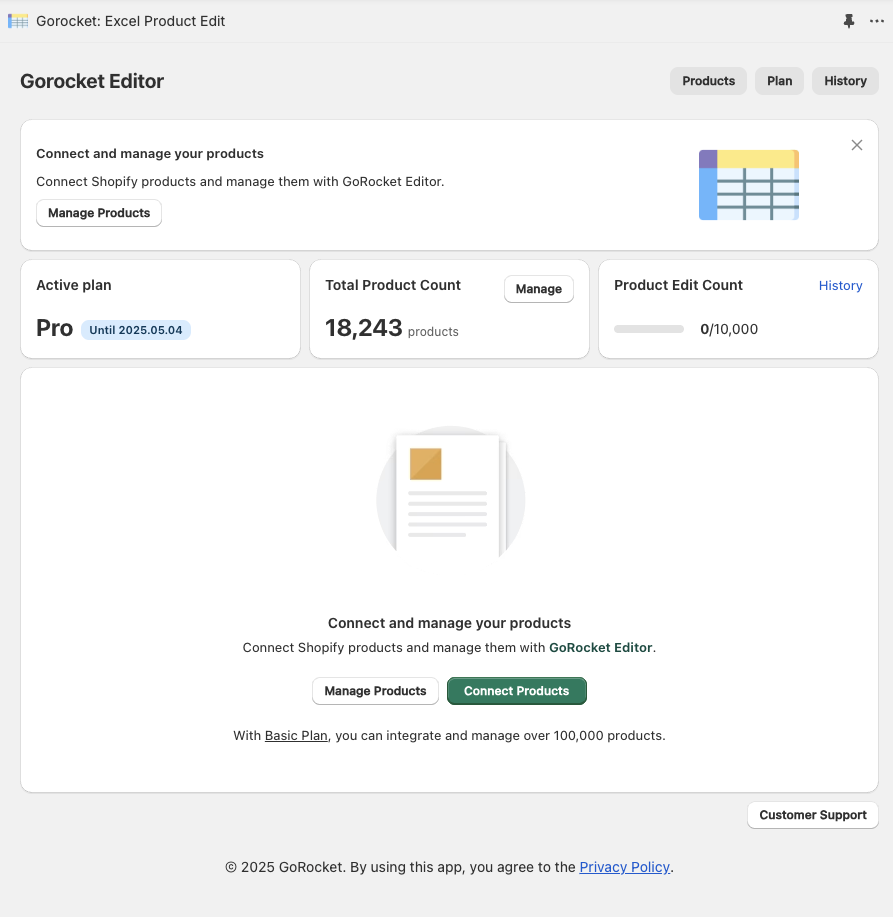Click the document illustration in empty state
The width and height of the screenshot is (893, 917).
click(450, 492)
